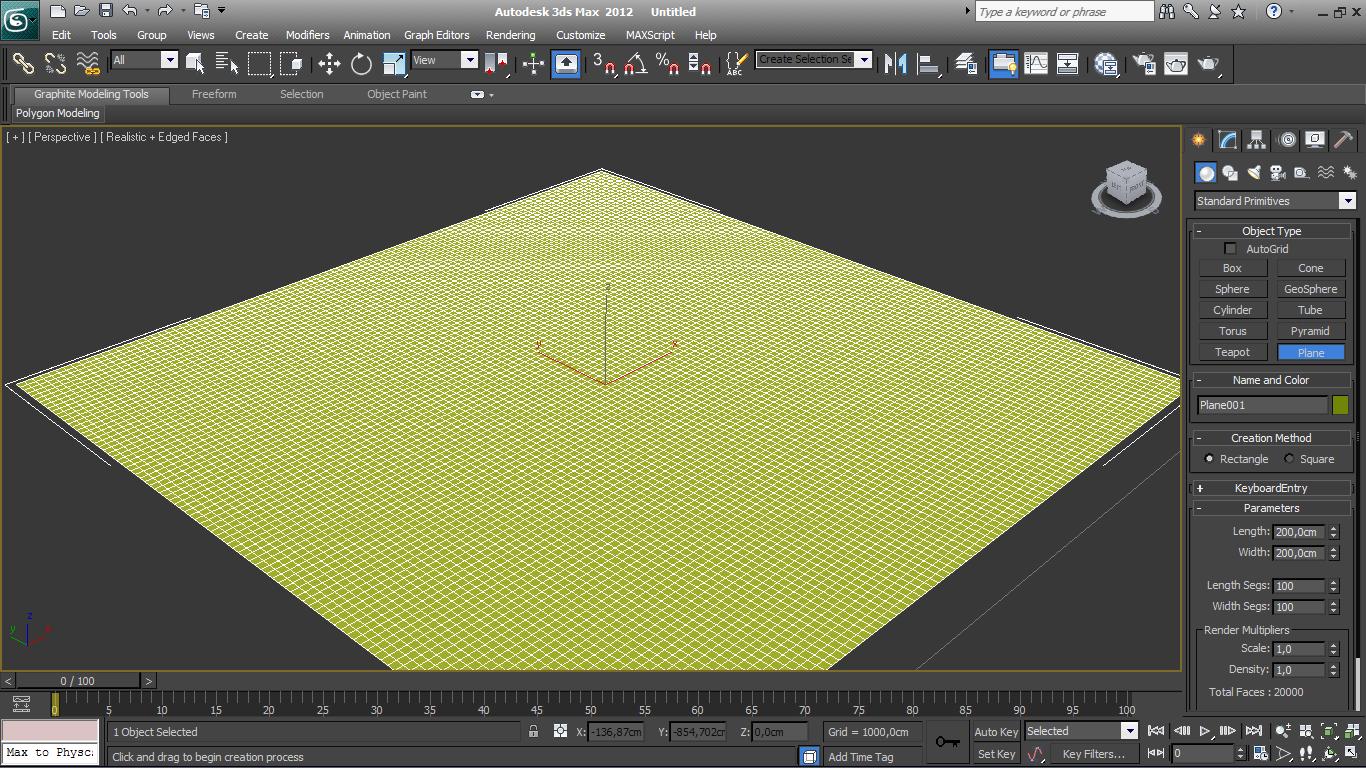
Task: Open Schematic View from toolbar
Action: point(1067,64)
